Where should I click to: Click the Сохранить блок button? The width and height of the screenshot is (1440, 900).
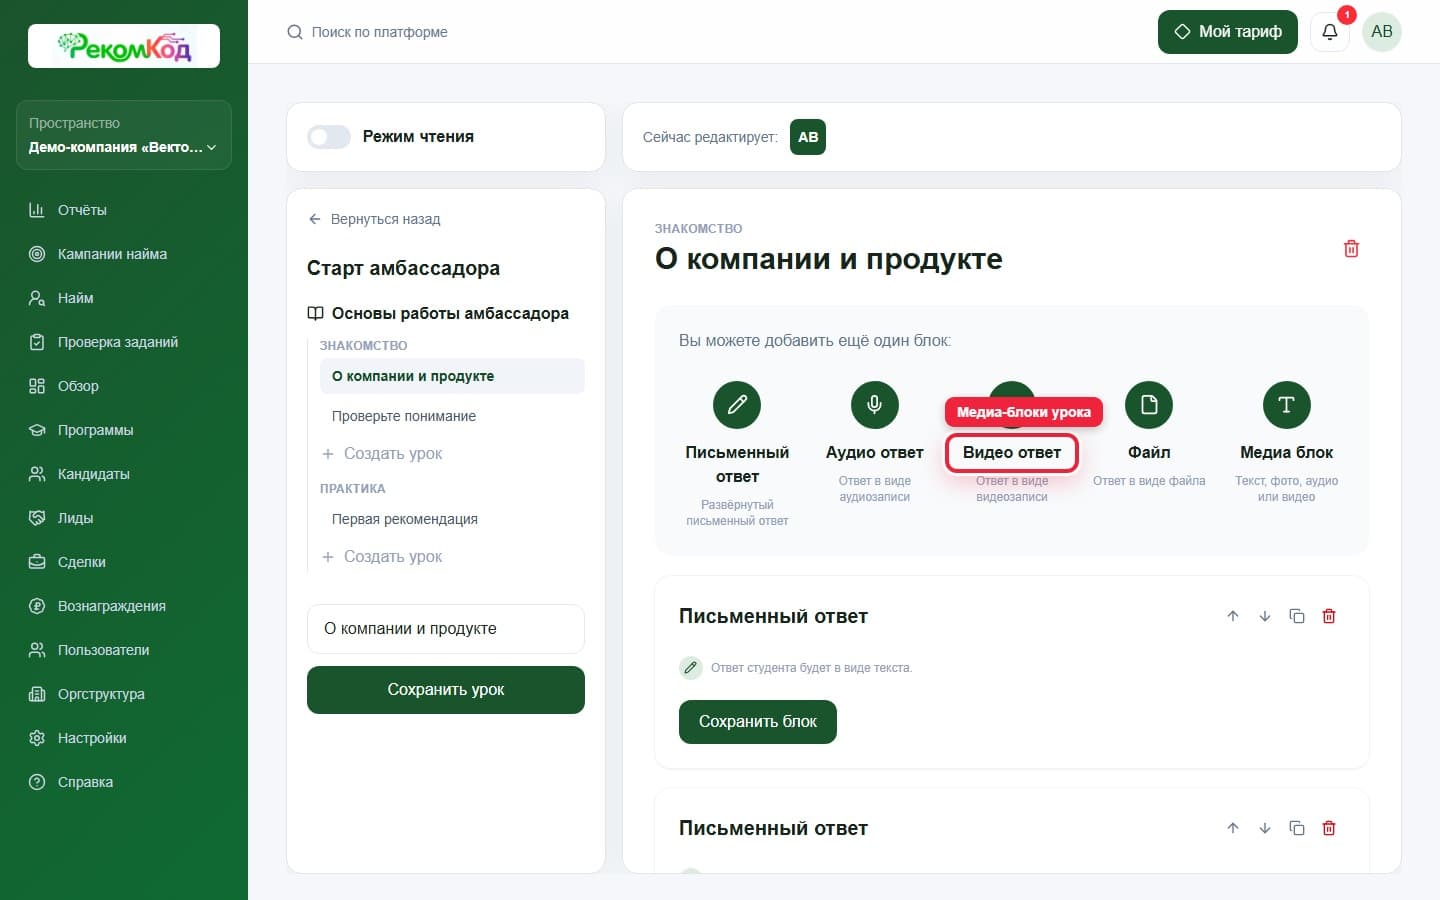[x=757, y=722]
